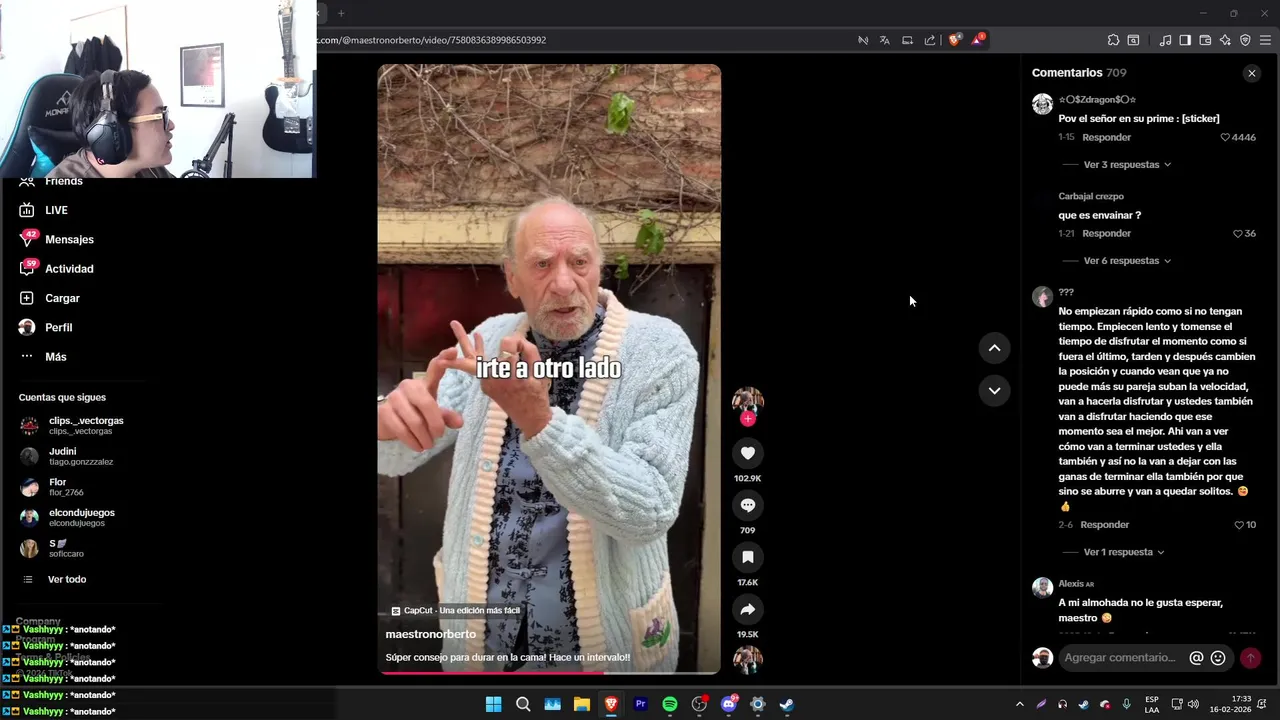The image size is (1280, 720).
Task: Like the 'que es envainar ?' comment
Action: click(1238, 233)
